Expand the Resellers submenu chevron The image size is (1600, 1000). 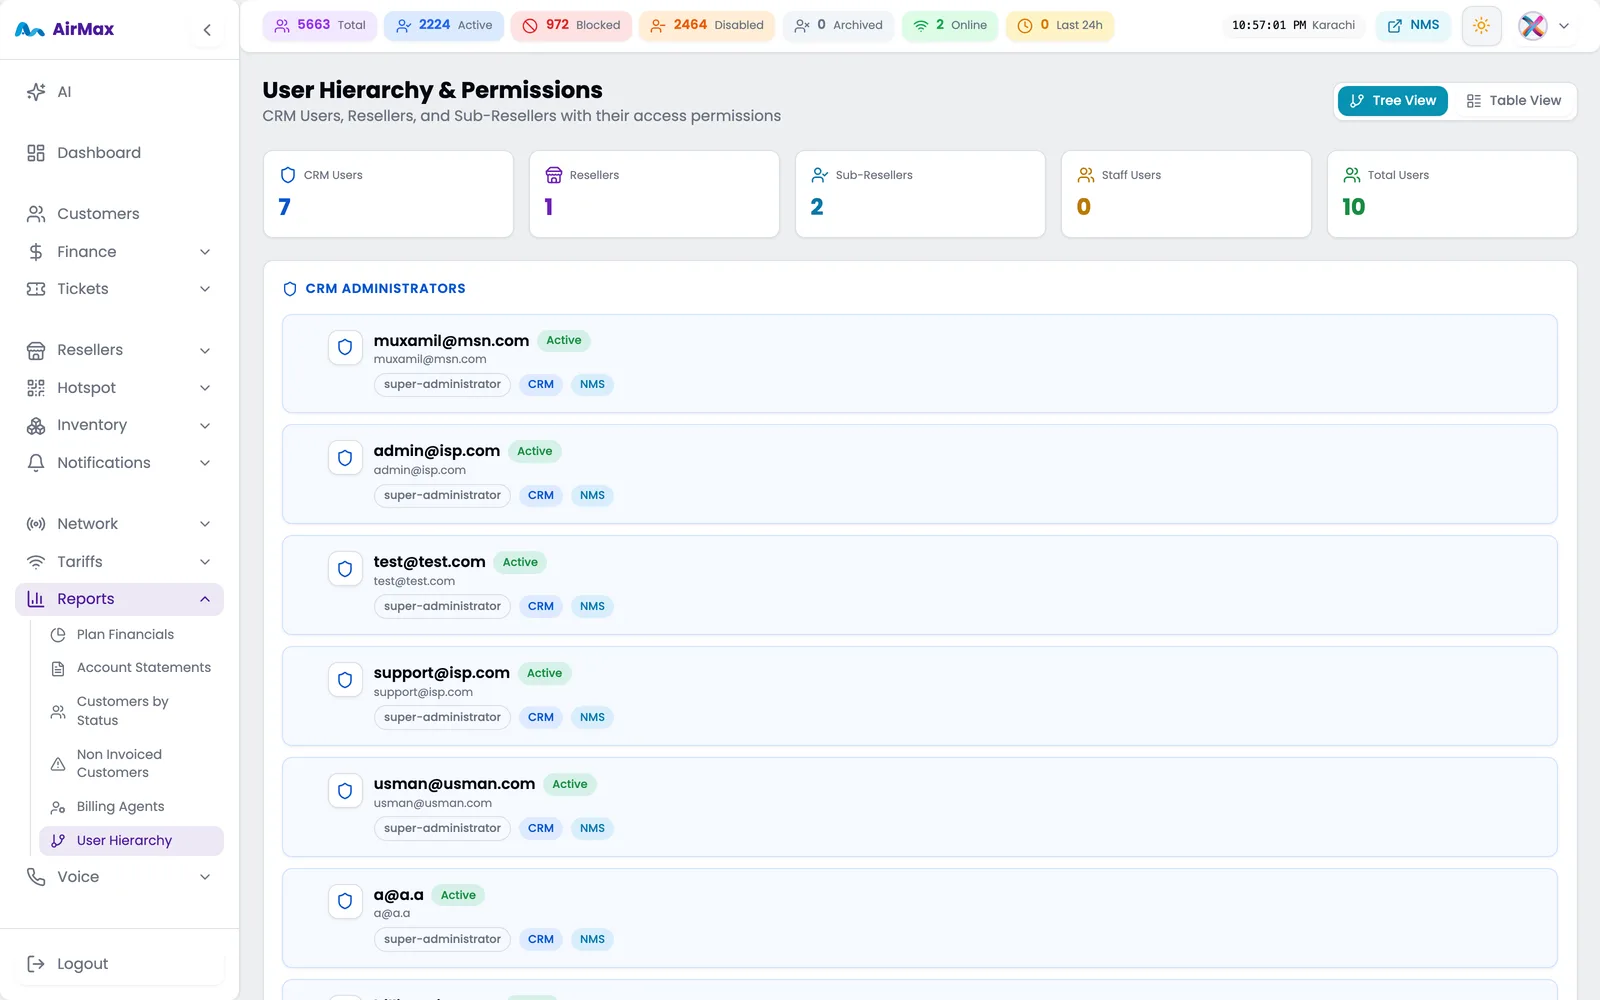[205, 351]
